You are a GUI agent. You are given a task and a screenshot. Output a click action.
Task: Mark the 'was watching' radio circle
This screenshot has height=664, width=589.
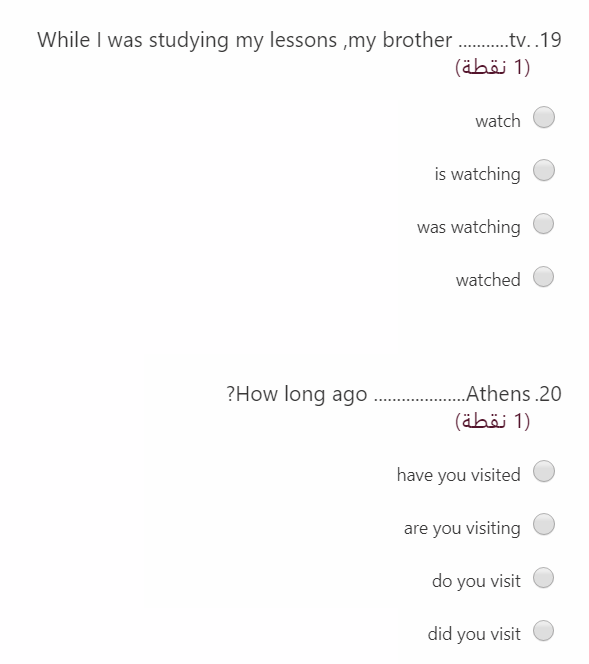coord(544,224)
